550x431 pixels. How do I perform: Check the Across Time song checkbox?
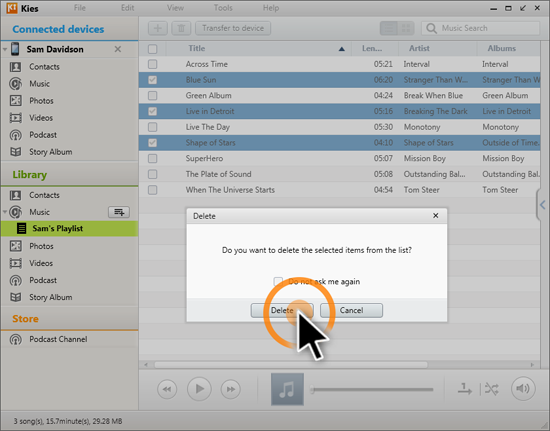[x=153, y=64]
